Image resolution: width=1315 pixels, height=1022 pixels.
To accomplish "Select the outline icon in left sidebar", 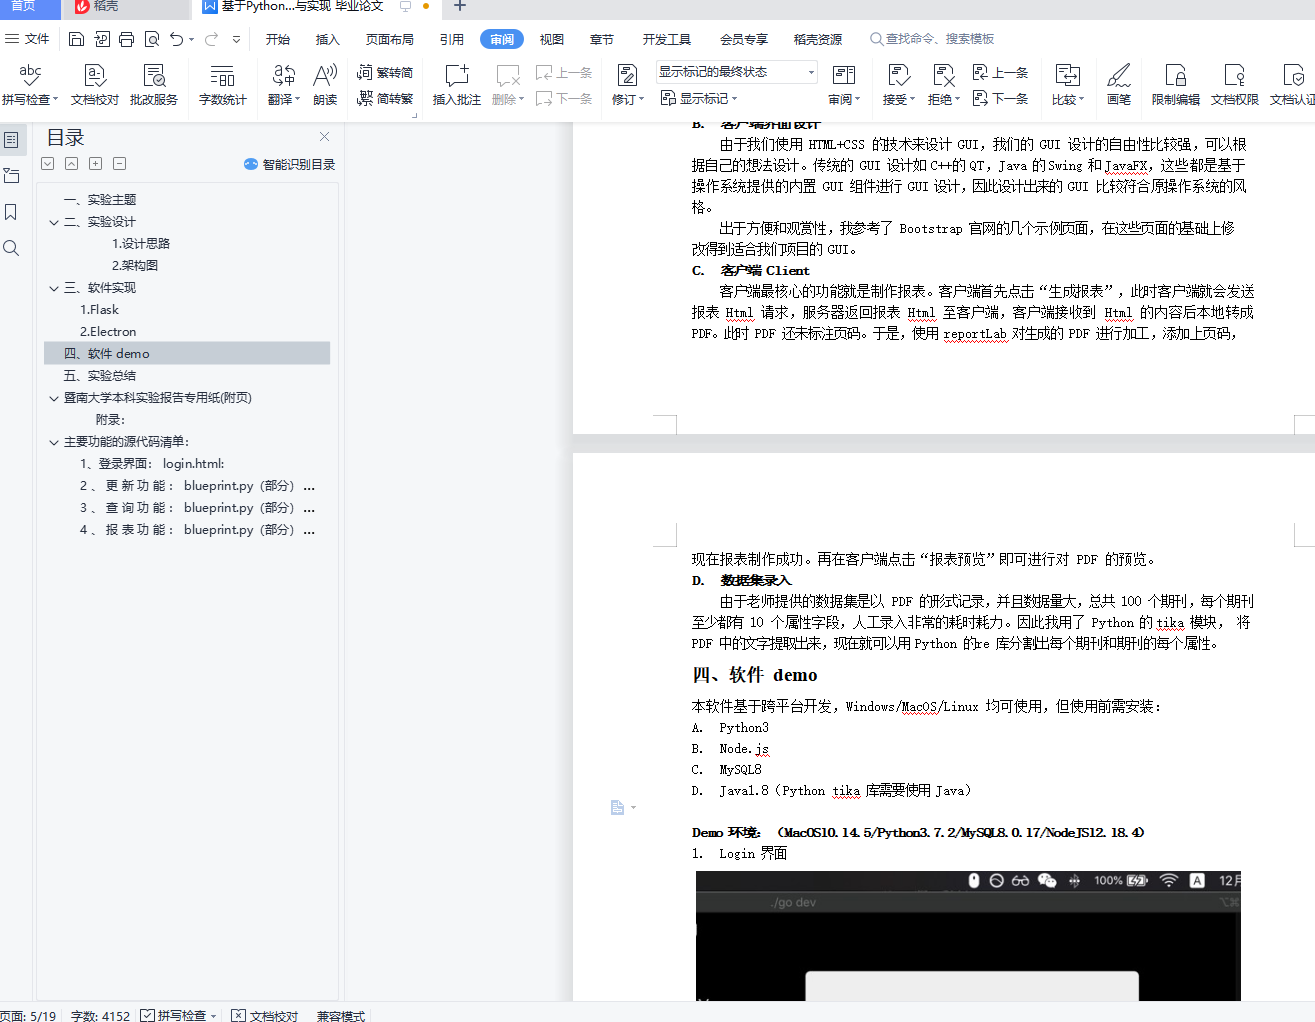I will click(11, 140).
